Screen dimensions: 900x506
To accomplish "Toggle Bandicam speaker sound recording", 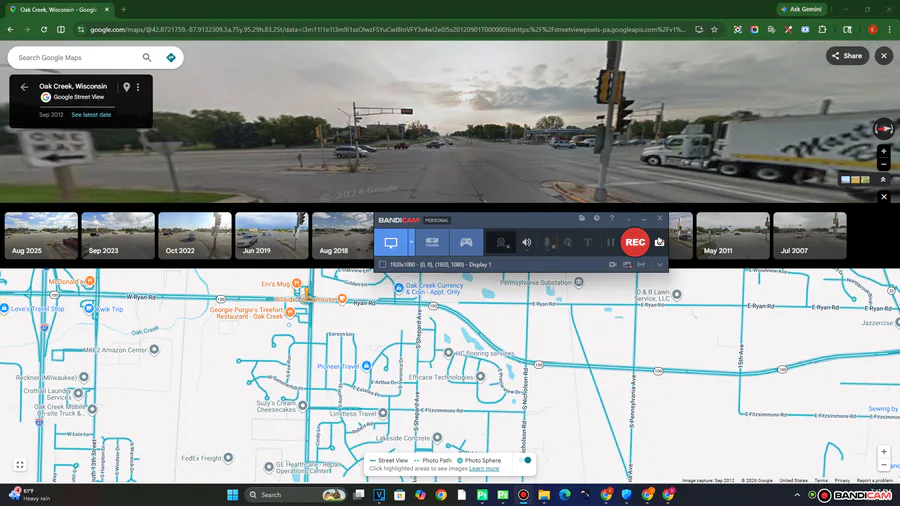I will tap(526, 243).
